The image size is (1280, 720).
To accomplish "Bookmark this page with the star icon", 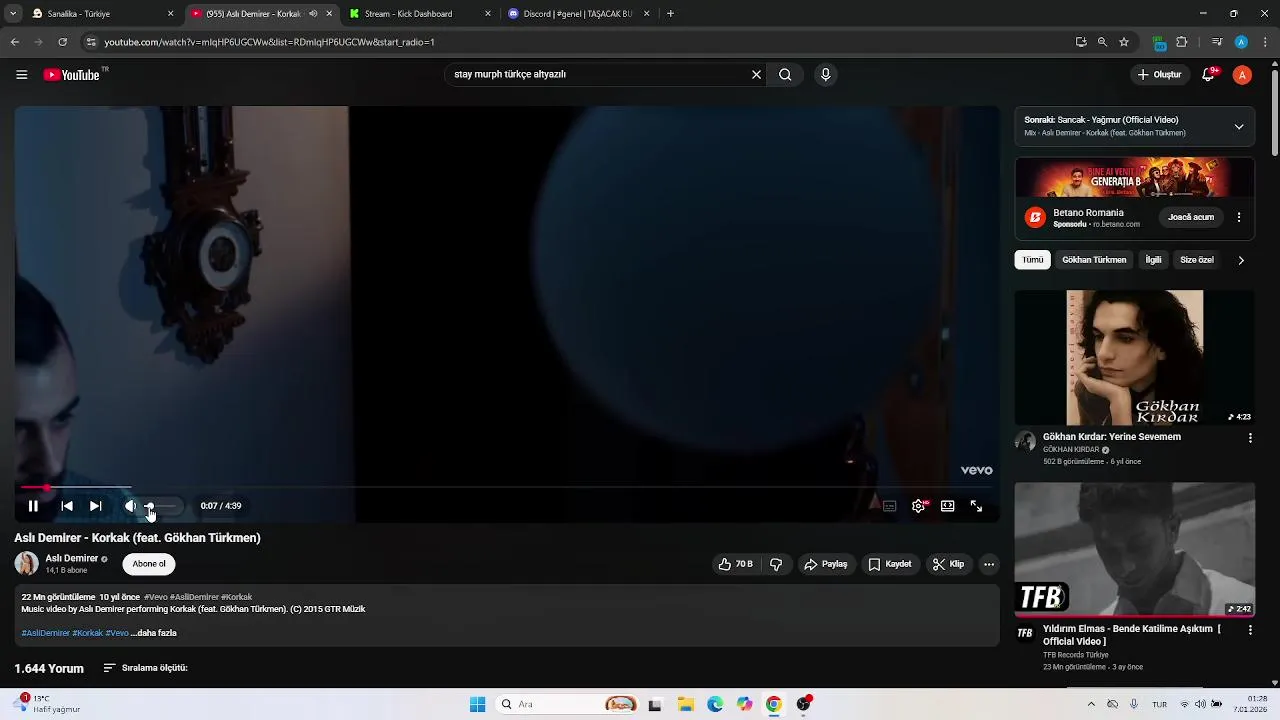I will [x=1124, y=42].
